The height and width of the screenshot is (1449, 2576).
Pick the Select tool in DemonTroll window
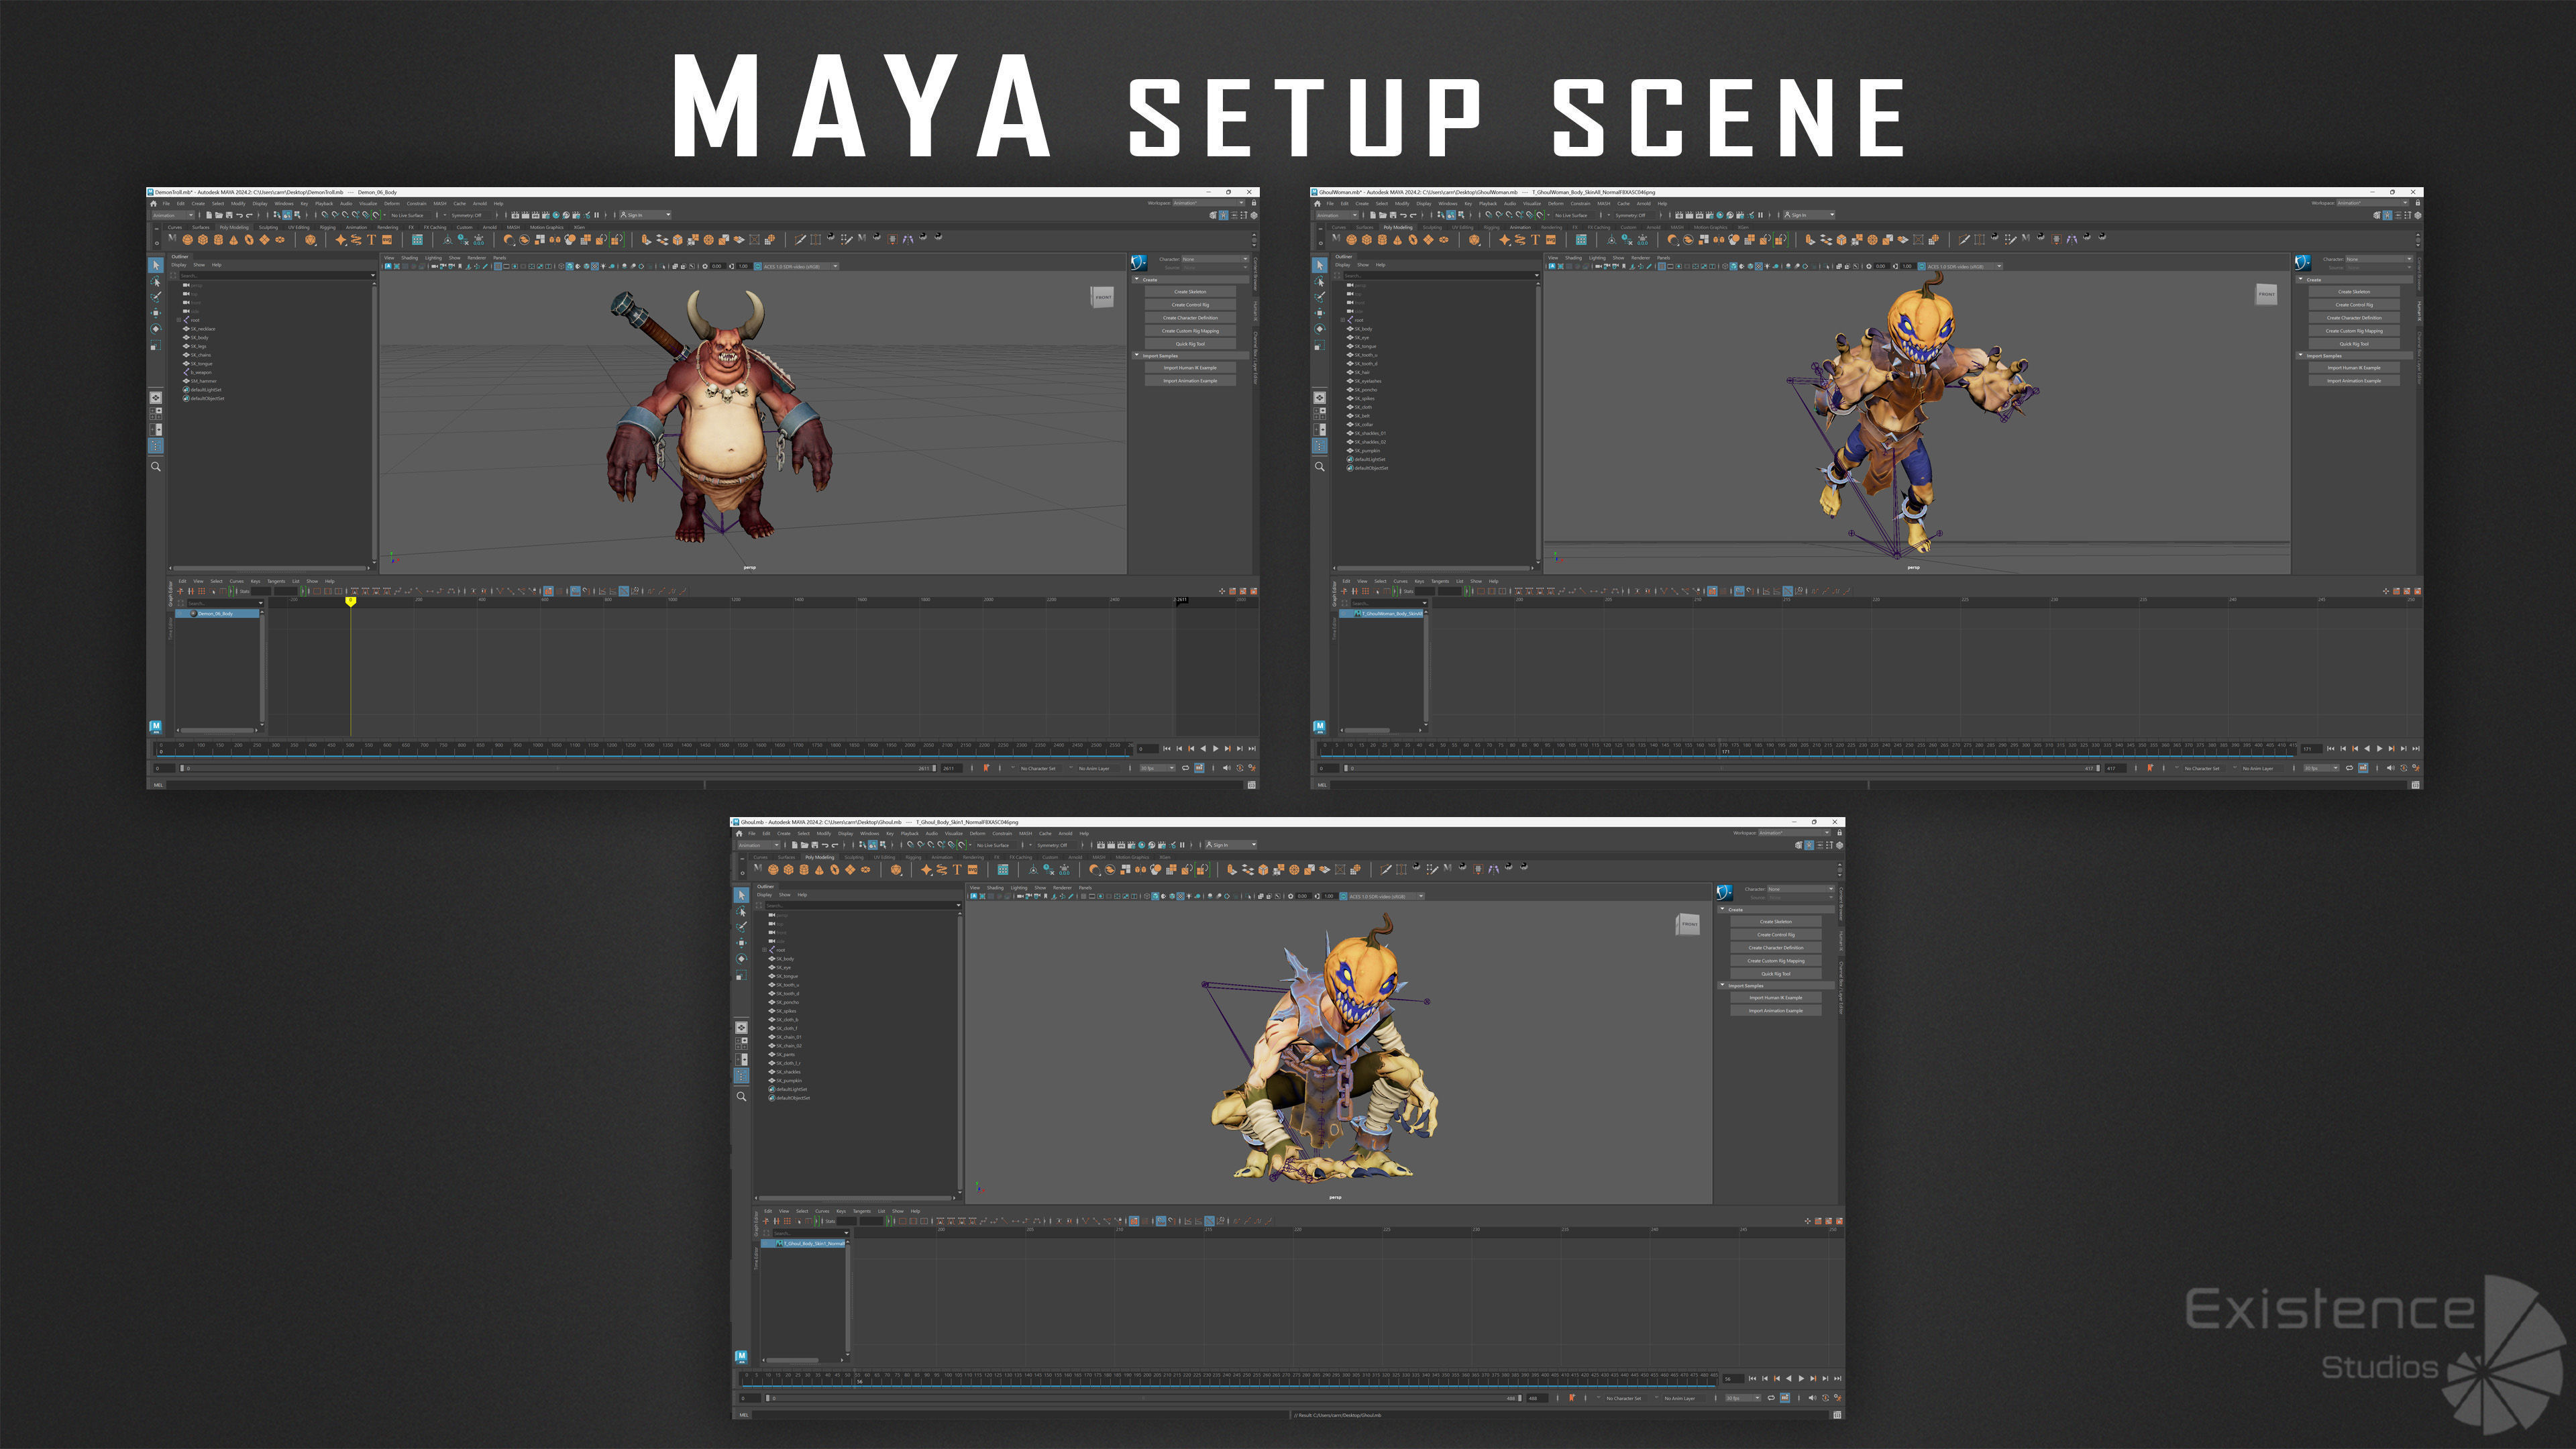pos(156,265)
